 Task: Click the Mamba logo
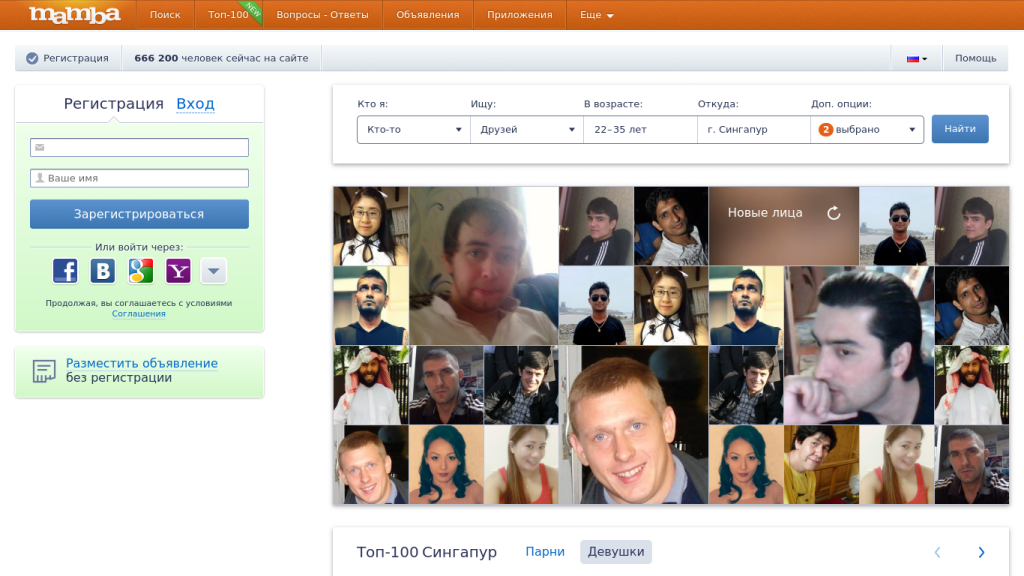point(74,14)
